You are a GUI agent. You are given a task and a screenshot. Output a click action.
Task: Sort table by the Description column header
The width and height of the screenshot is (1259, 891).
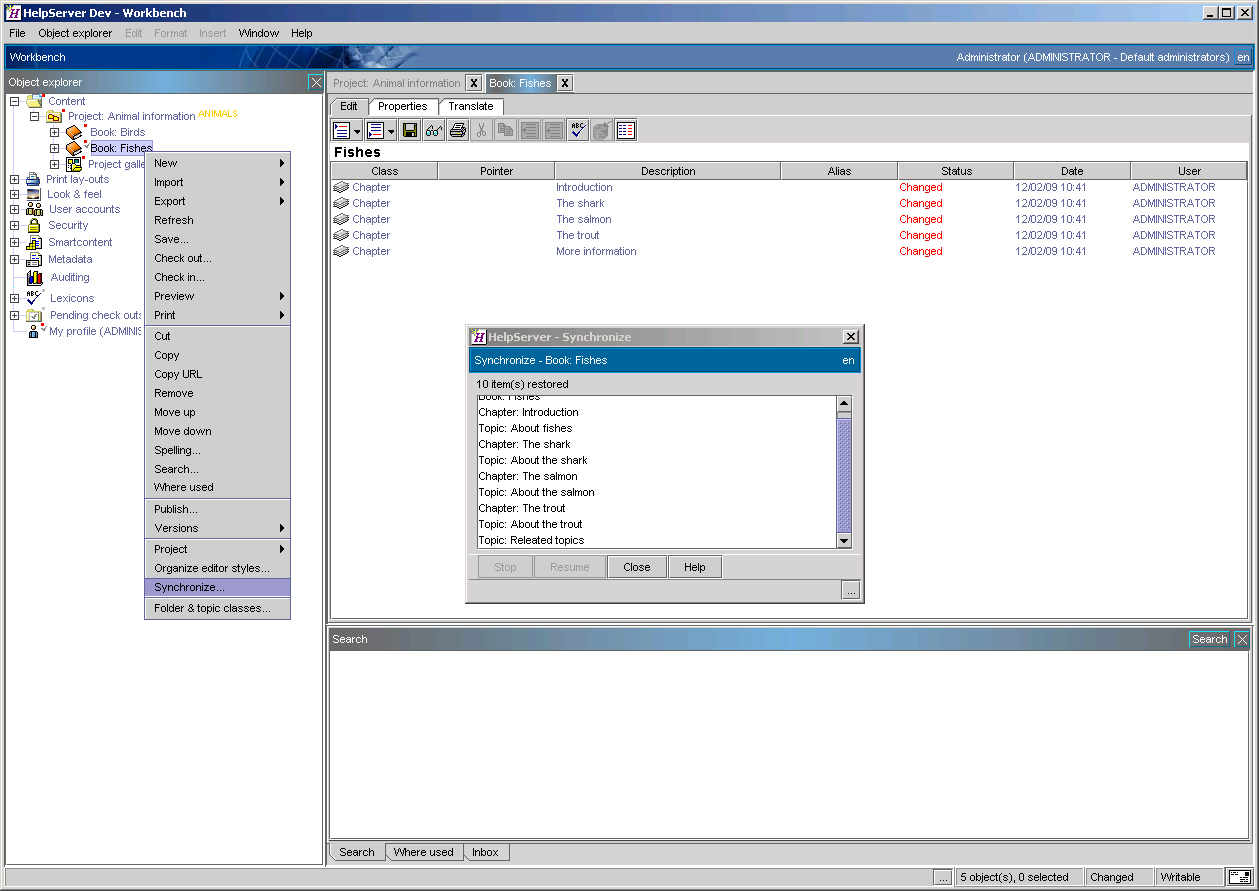(668, 171)
